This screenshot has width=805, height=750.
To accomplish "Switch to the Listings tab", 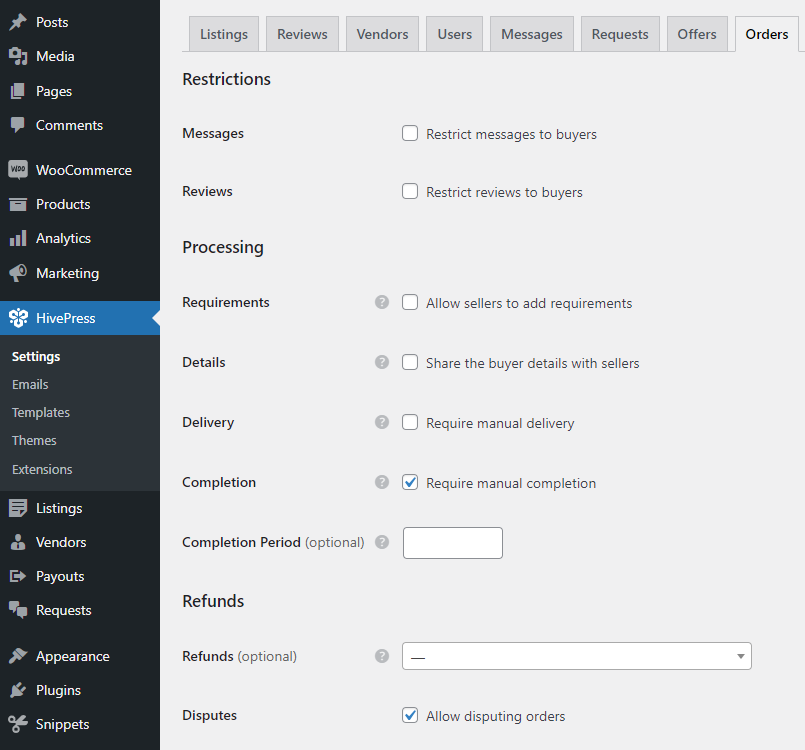I will click(x=224, y=34).
